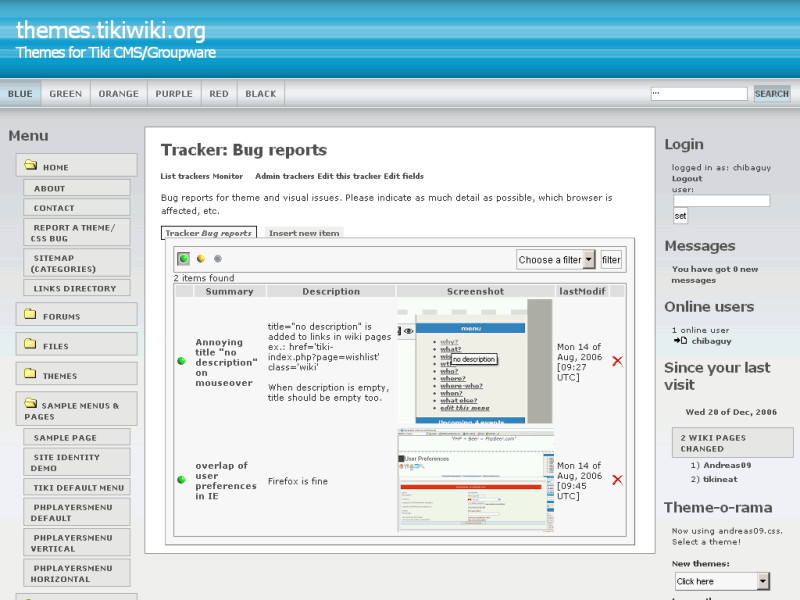Click the gray closed-status filter icon
Viewport: 800px width, 600px height.
click(218, 259)
